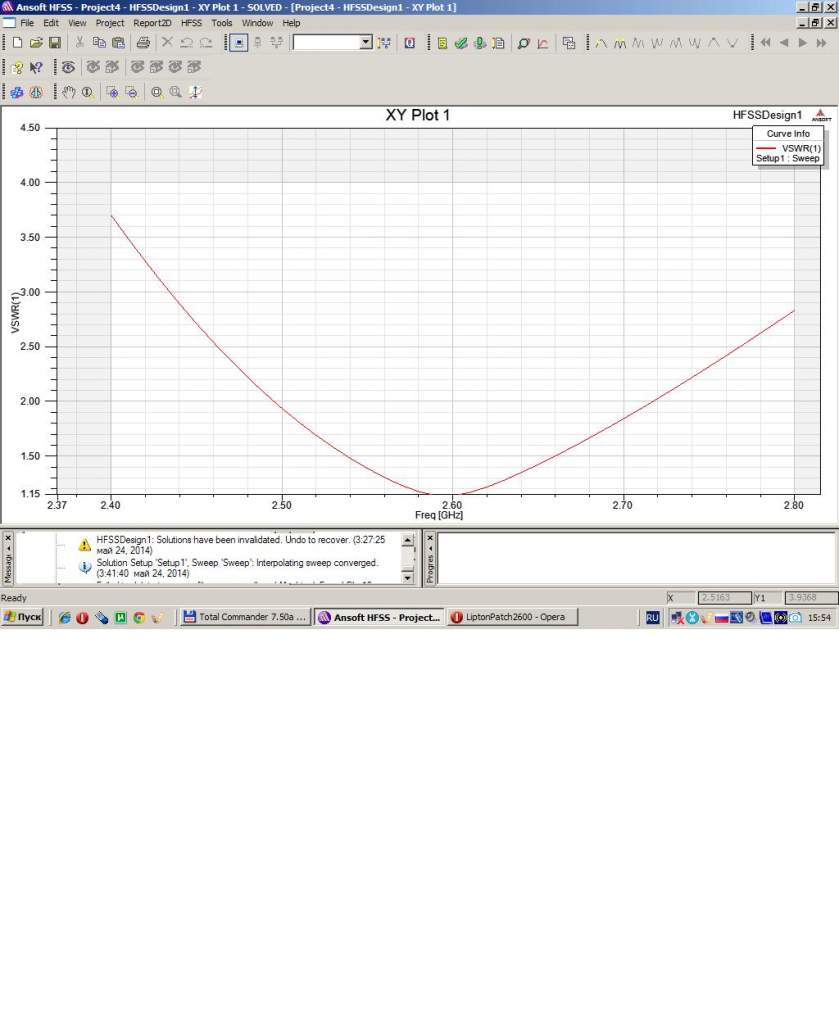
Task: Click the yellow Add Solution Setup icon
Action: [442, 43]
